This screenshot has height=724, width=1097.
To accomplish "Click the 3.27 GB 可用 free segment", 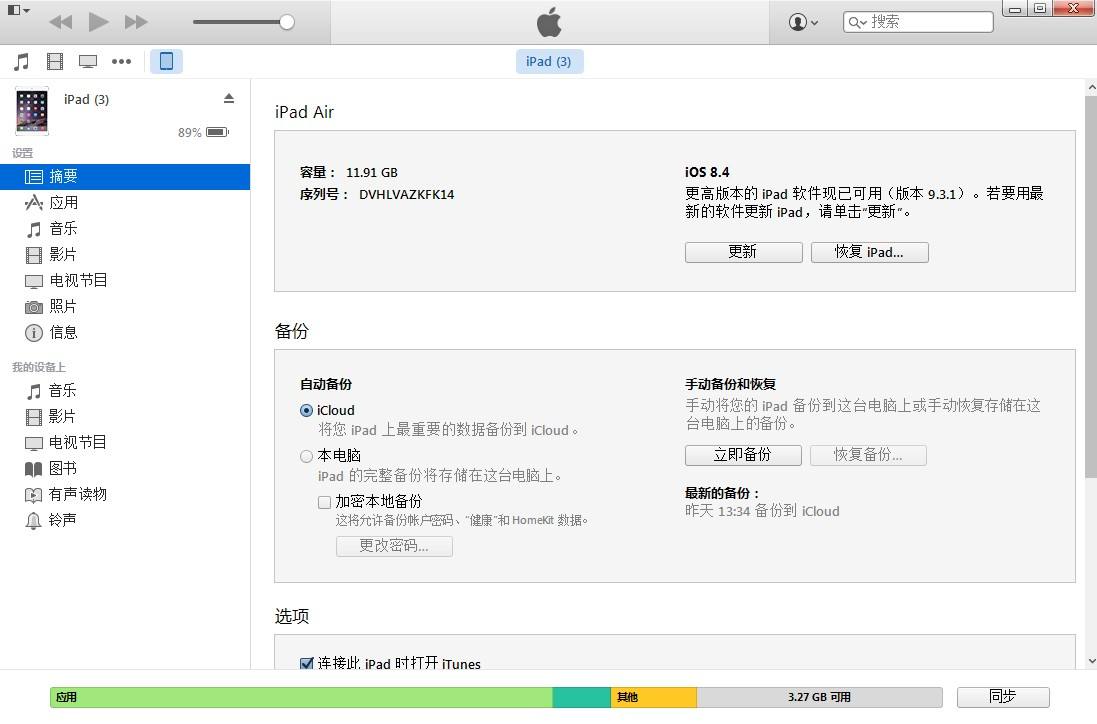I will tap(819, 697).
